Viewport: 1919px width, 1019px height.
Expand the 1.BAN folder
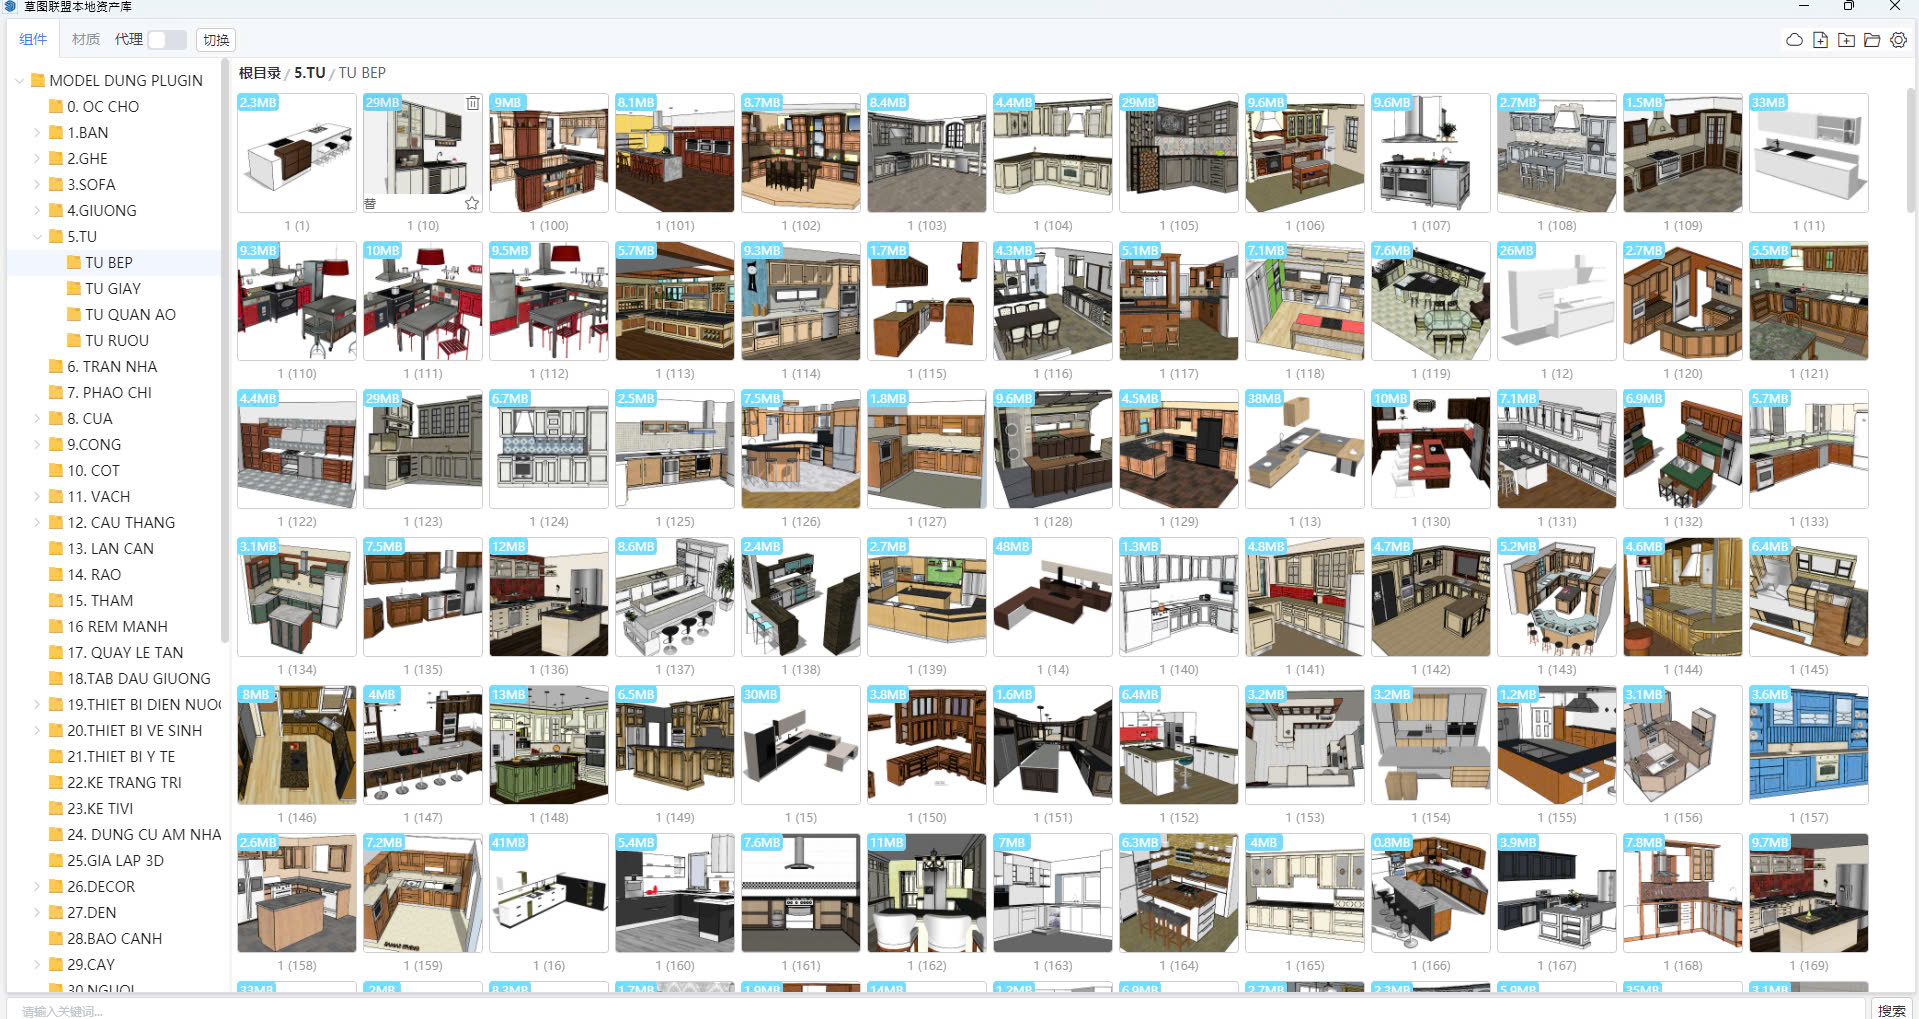[x=37, y=133]
